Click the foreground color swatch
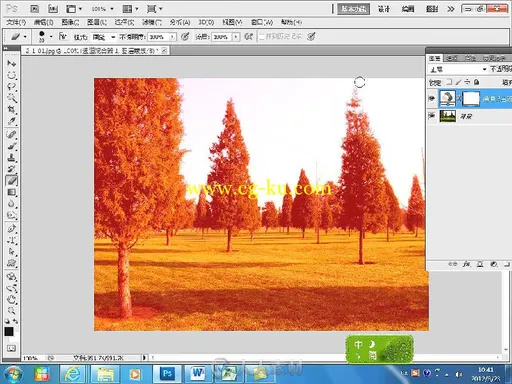512x384 pixels. 9,331
